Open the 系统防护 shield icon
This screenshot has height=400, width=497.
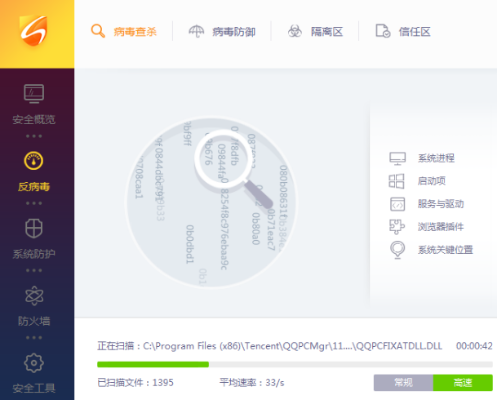tap(34, 228)
